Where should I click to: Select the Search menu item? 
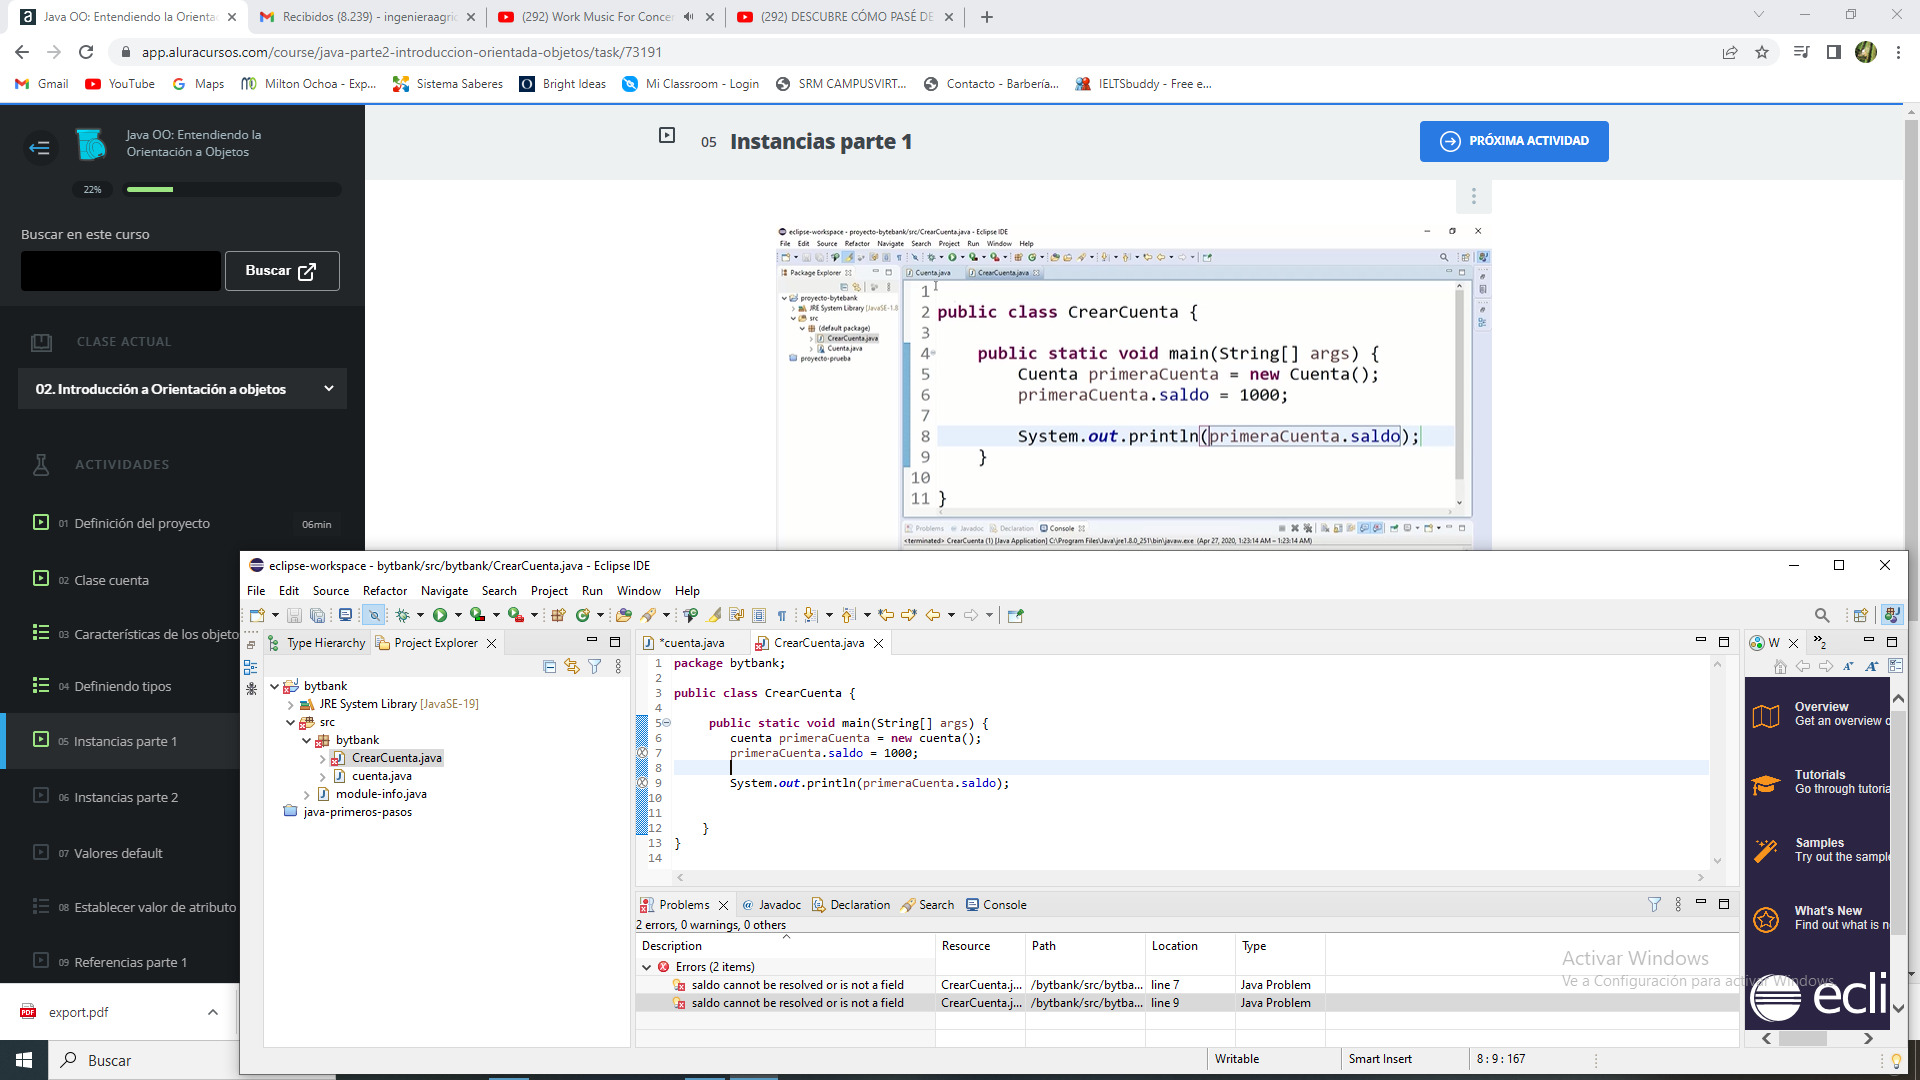(497, 591)
